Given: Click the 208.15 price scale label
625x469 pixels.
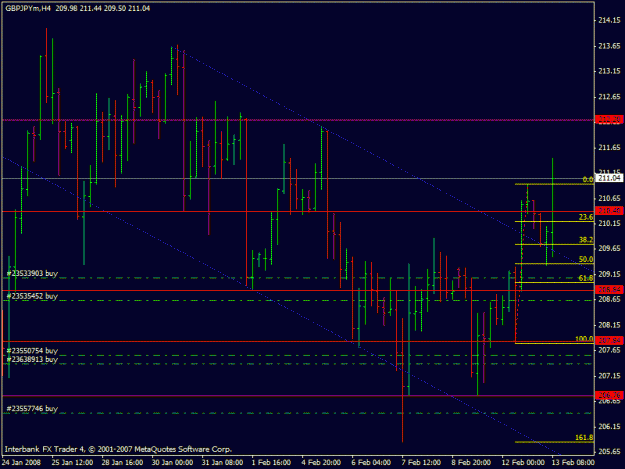Looking at the screenshot, I should click(x=609, y=325).
